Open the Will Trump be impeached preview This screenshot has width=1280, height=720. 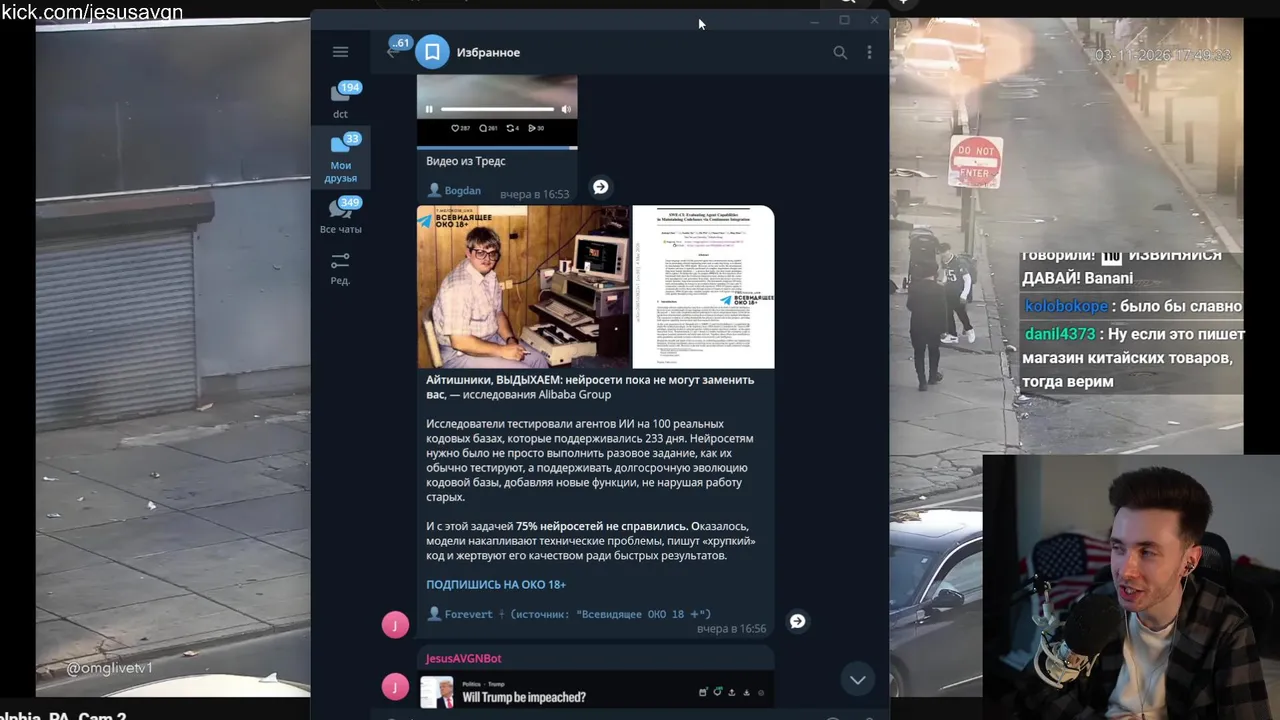[596, 691]
